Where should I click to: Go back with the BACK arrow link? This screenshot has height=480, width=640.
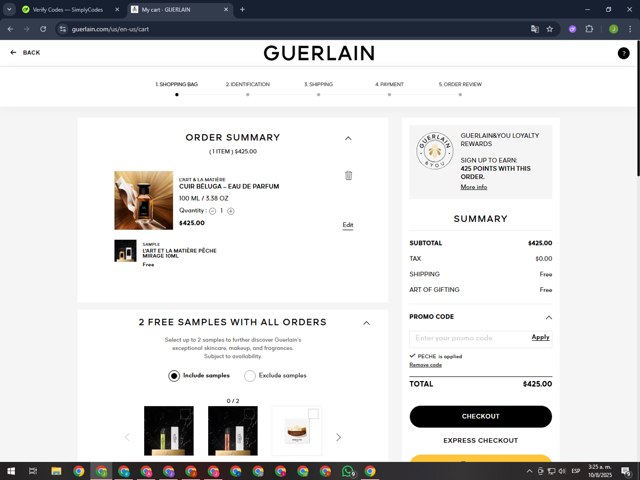point(25,52)
